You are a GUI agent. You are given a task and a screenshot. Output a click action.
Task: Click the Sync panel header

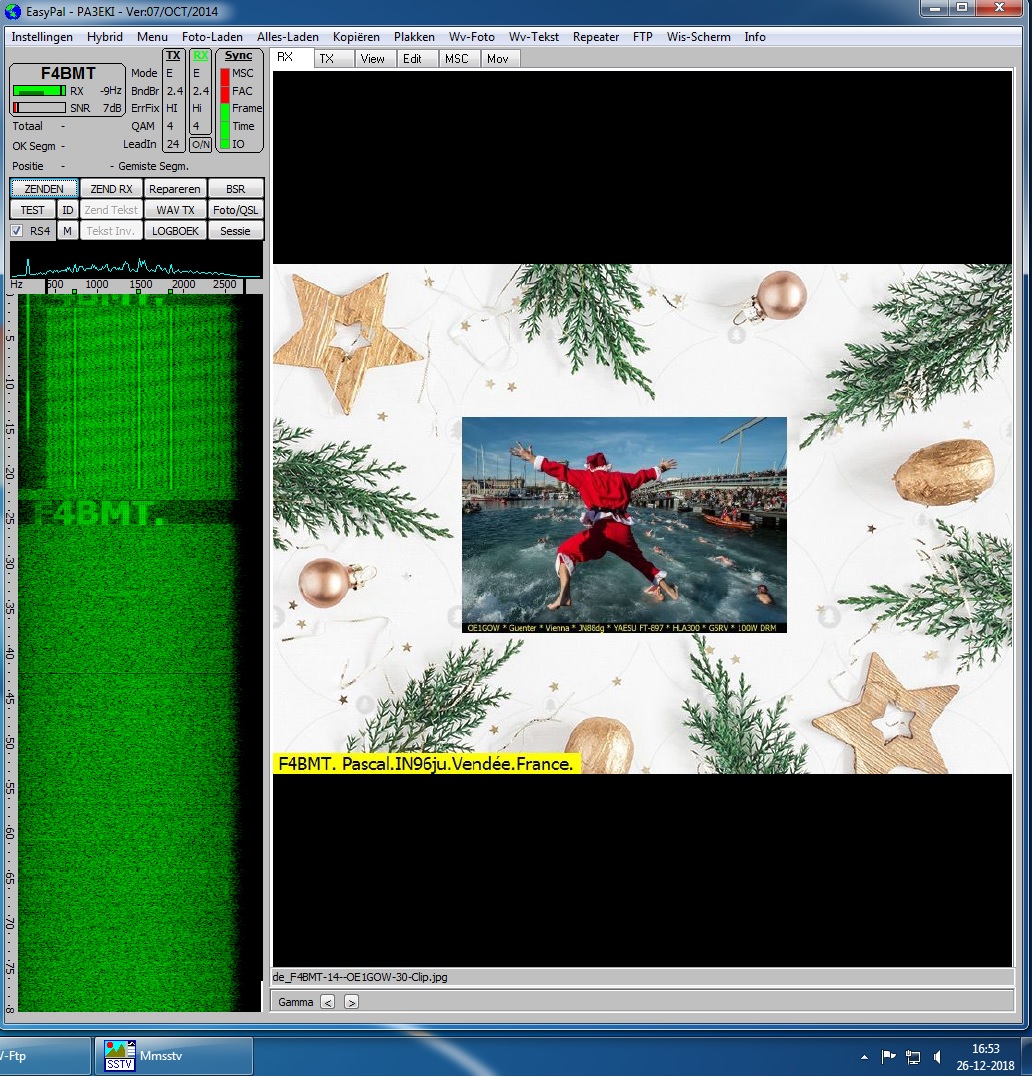tap(238, 56)
